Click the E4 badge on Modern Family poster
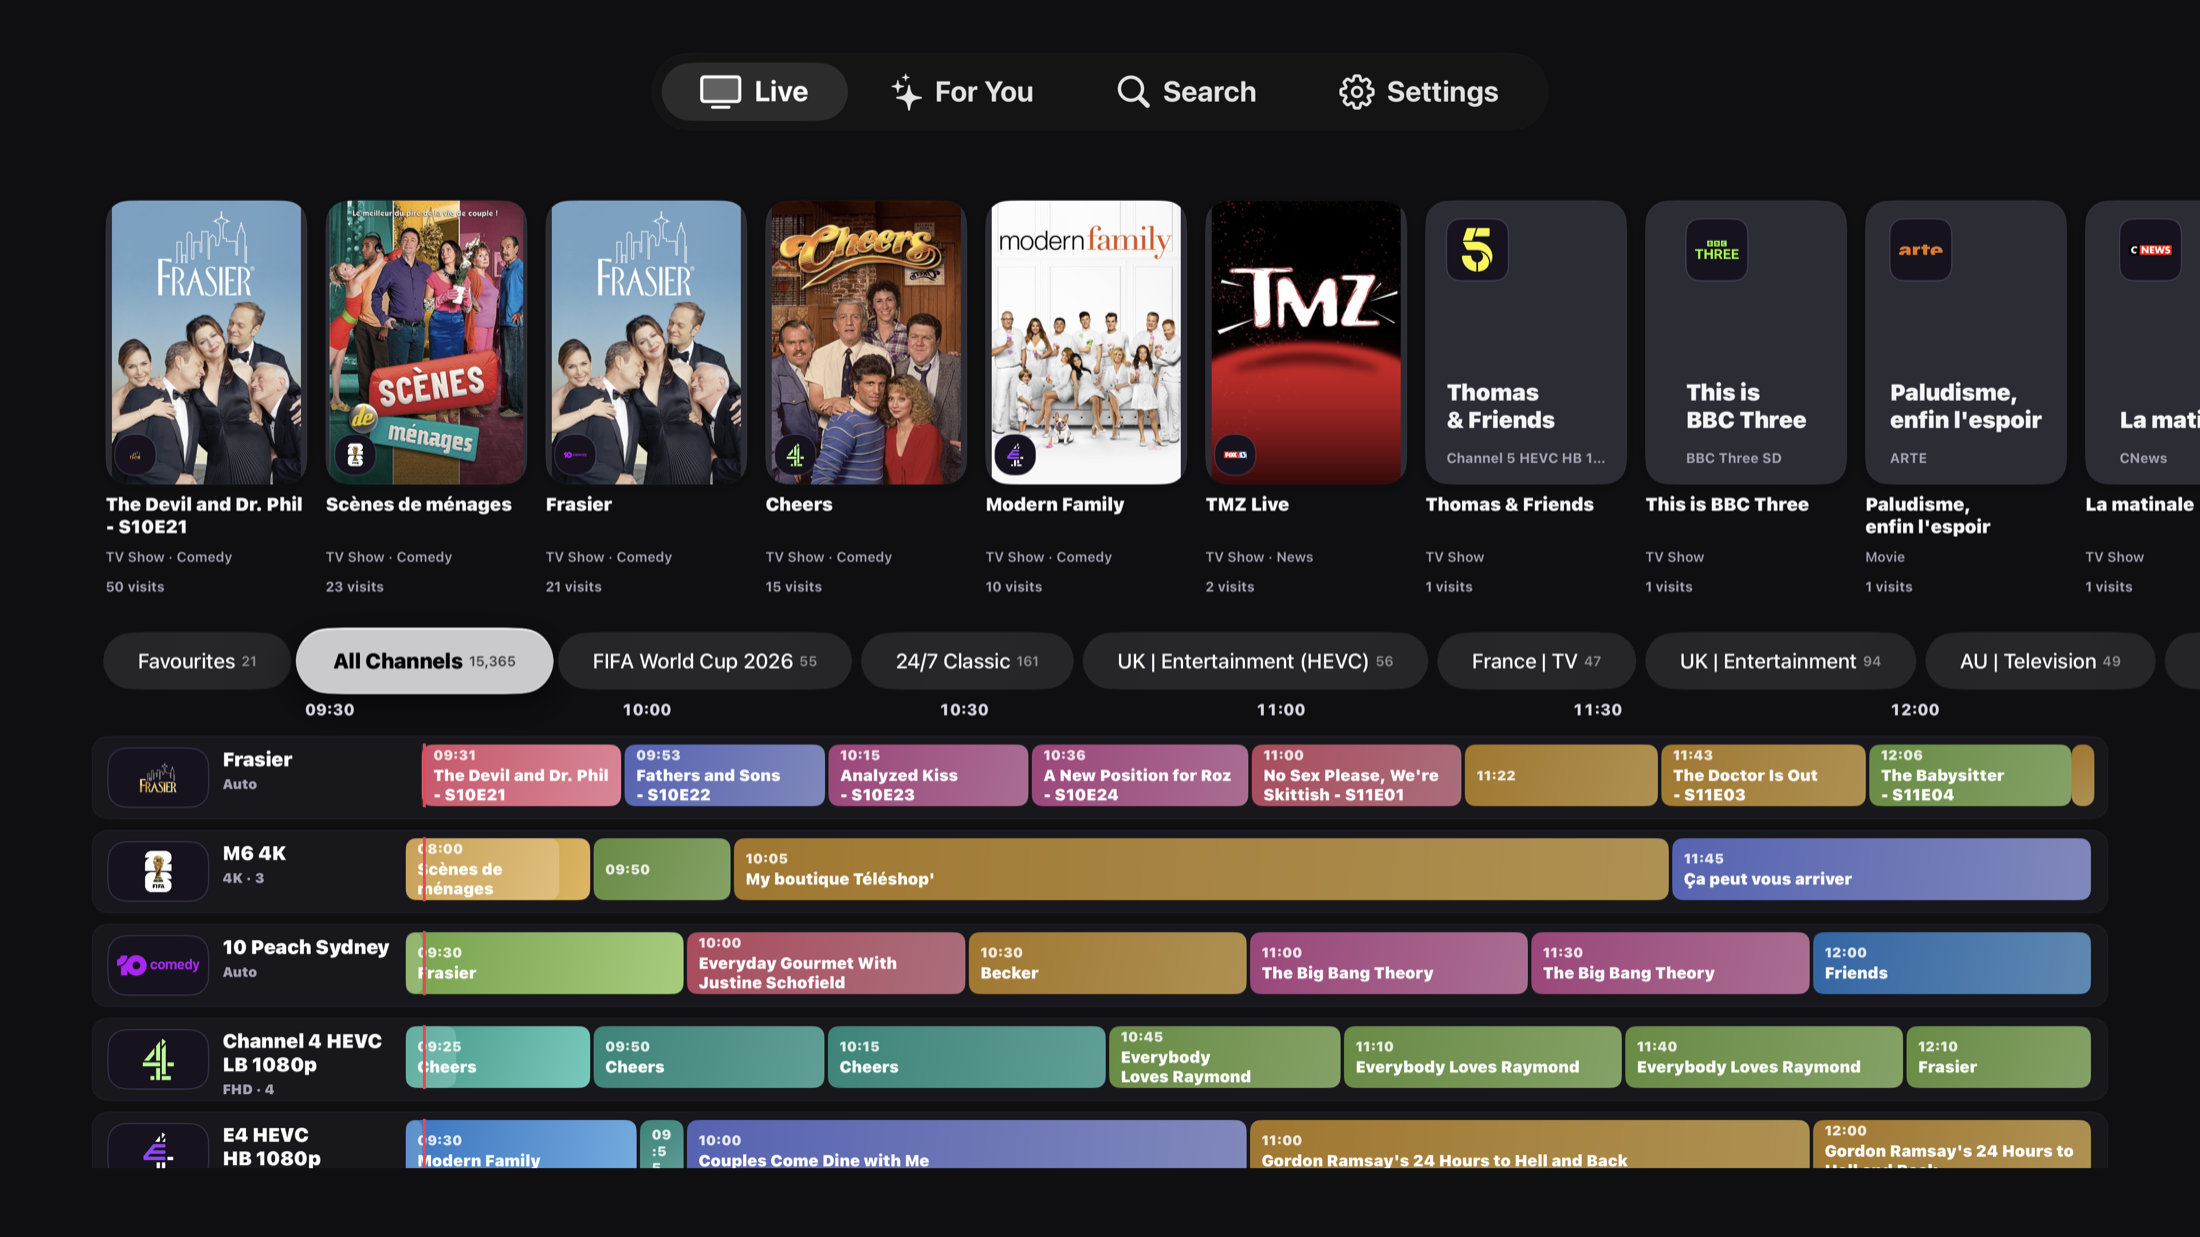The width and height of the screenshot is (2200, 1237). (x=1015, y=455)
